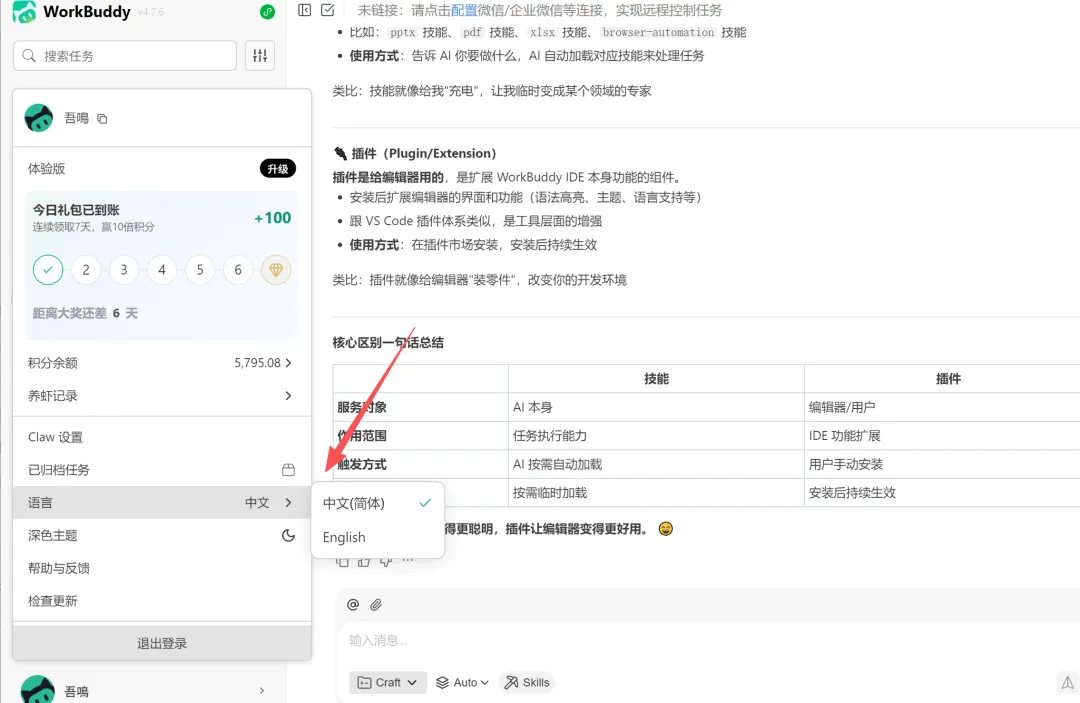This screenshot has height=703, width=1080.
Task: Toggle dark theme moon icon
Action: [289, 535]
